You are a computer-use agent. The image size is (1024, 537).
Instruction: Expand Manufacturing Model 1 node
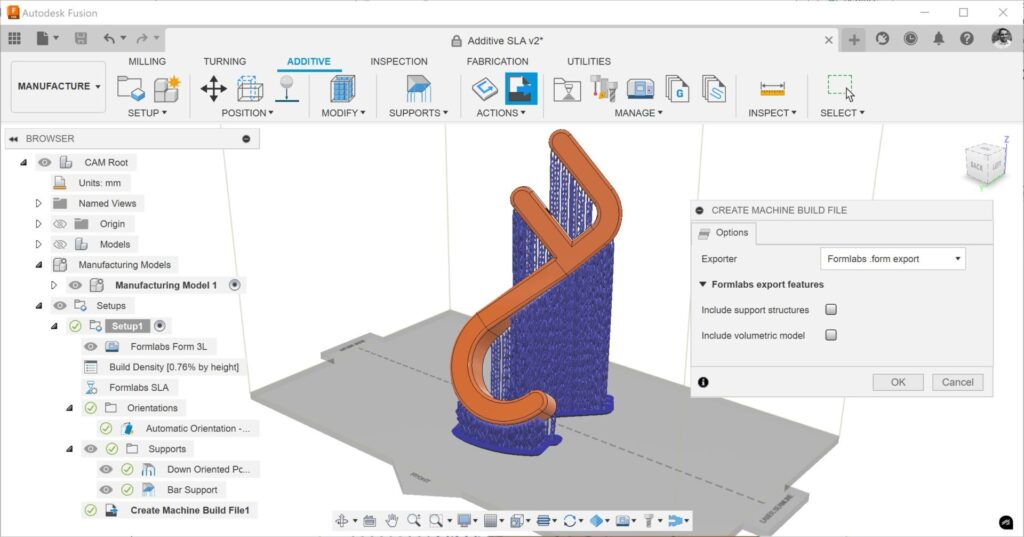tap(54, 285)
